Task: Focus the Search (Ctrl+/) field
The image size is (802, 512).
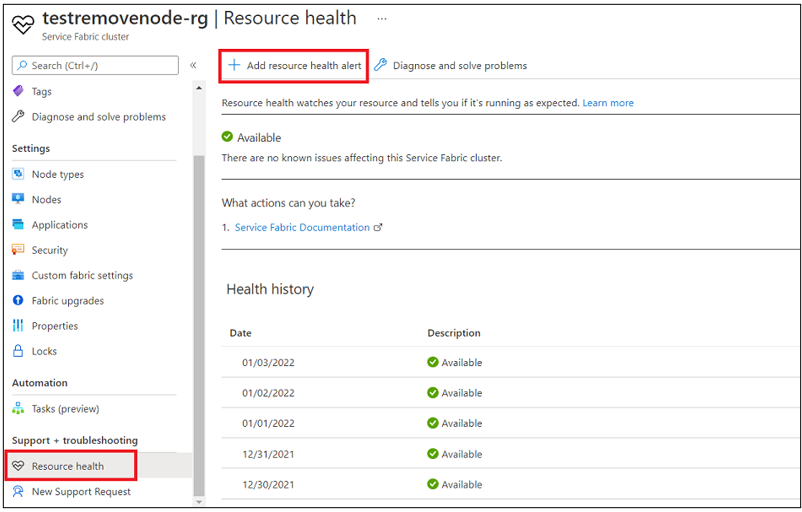Action: 95,65
